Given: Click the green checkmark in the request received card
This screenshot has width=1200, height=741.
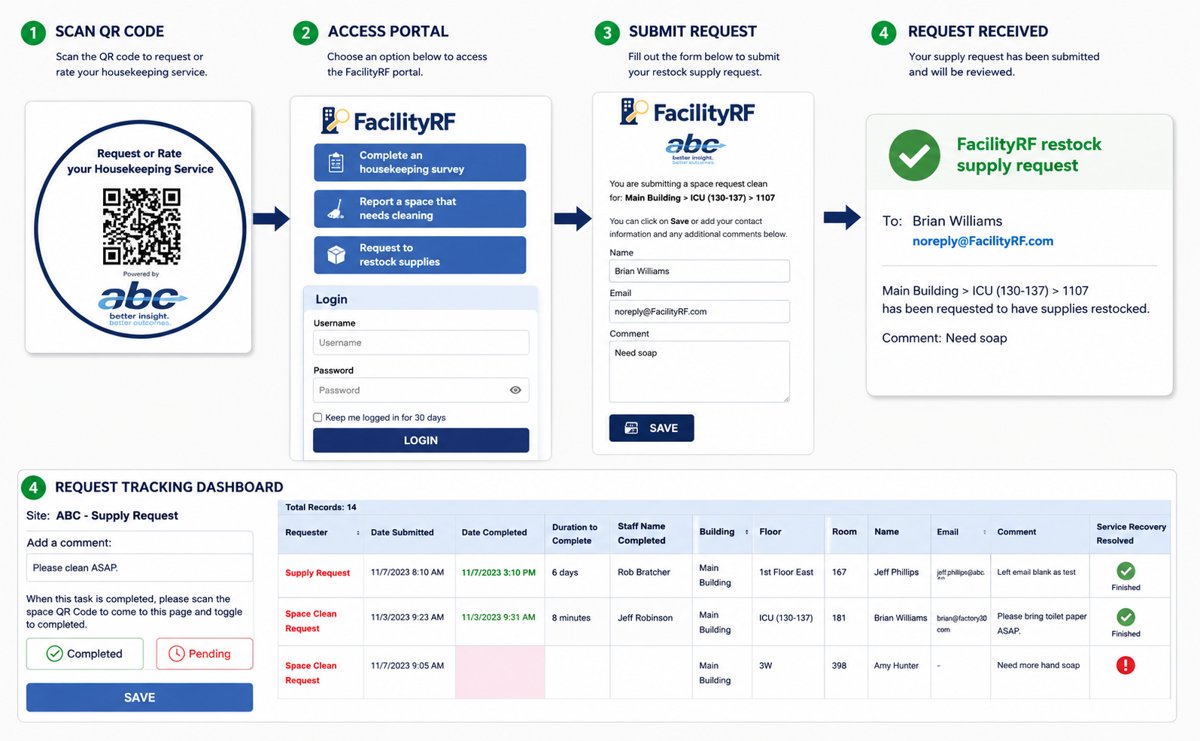Looking at the screenshot, I should pos(915,155).
